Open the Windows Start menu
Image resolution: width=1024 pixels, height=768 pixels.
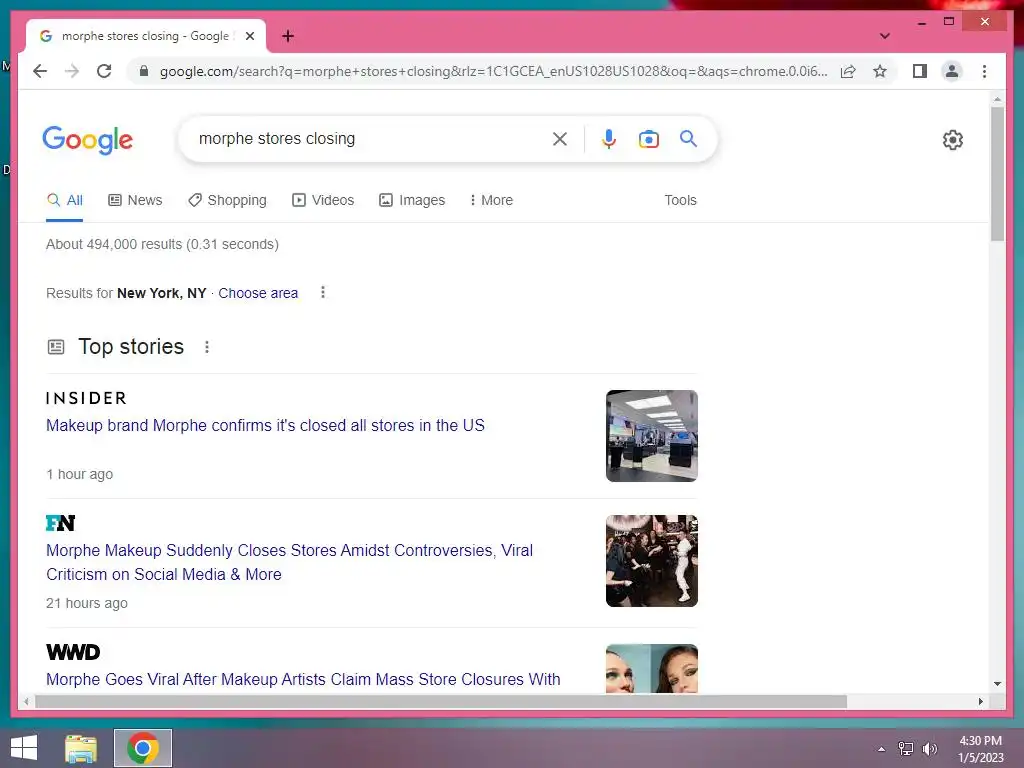(24, 748)
